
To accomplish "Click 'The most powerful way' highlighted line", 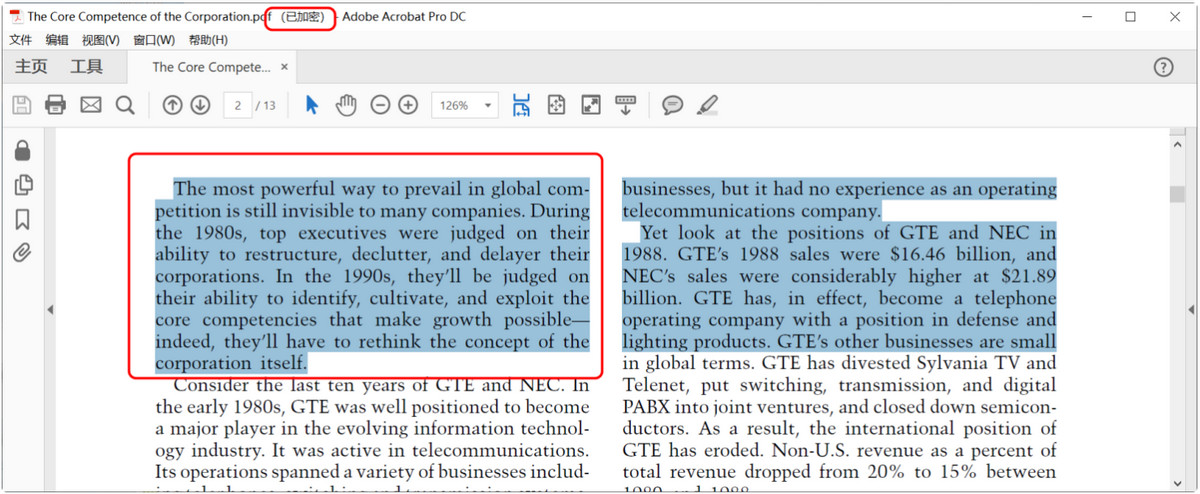I will click(382, 189).
